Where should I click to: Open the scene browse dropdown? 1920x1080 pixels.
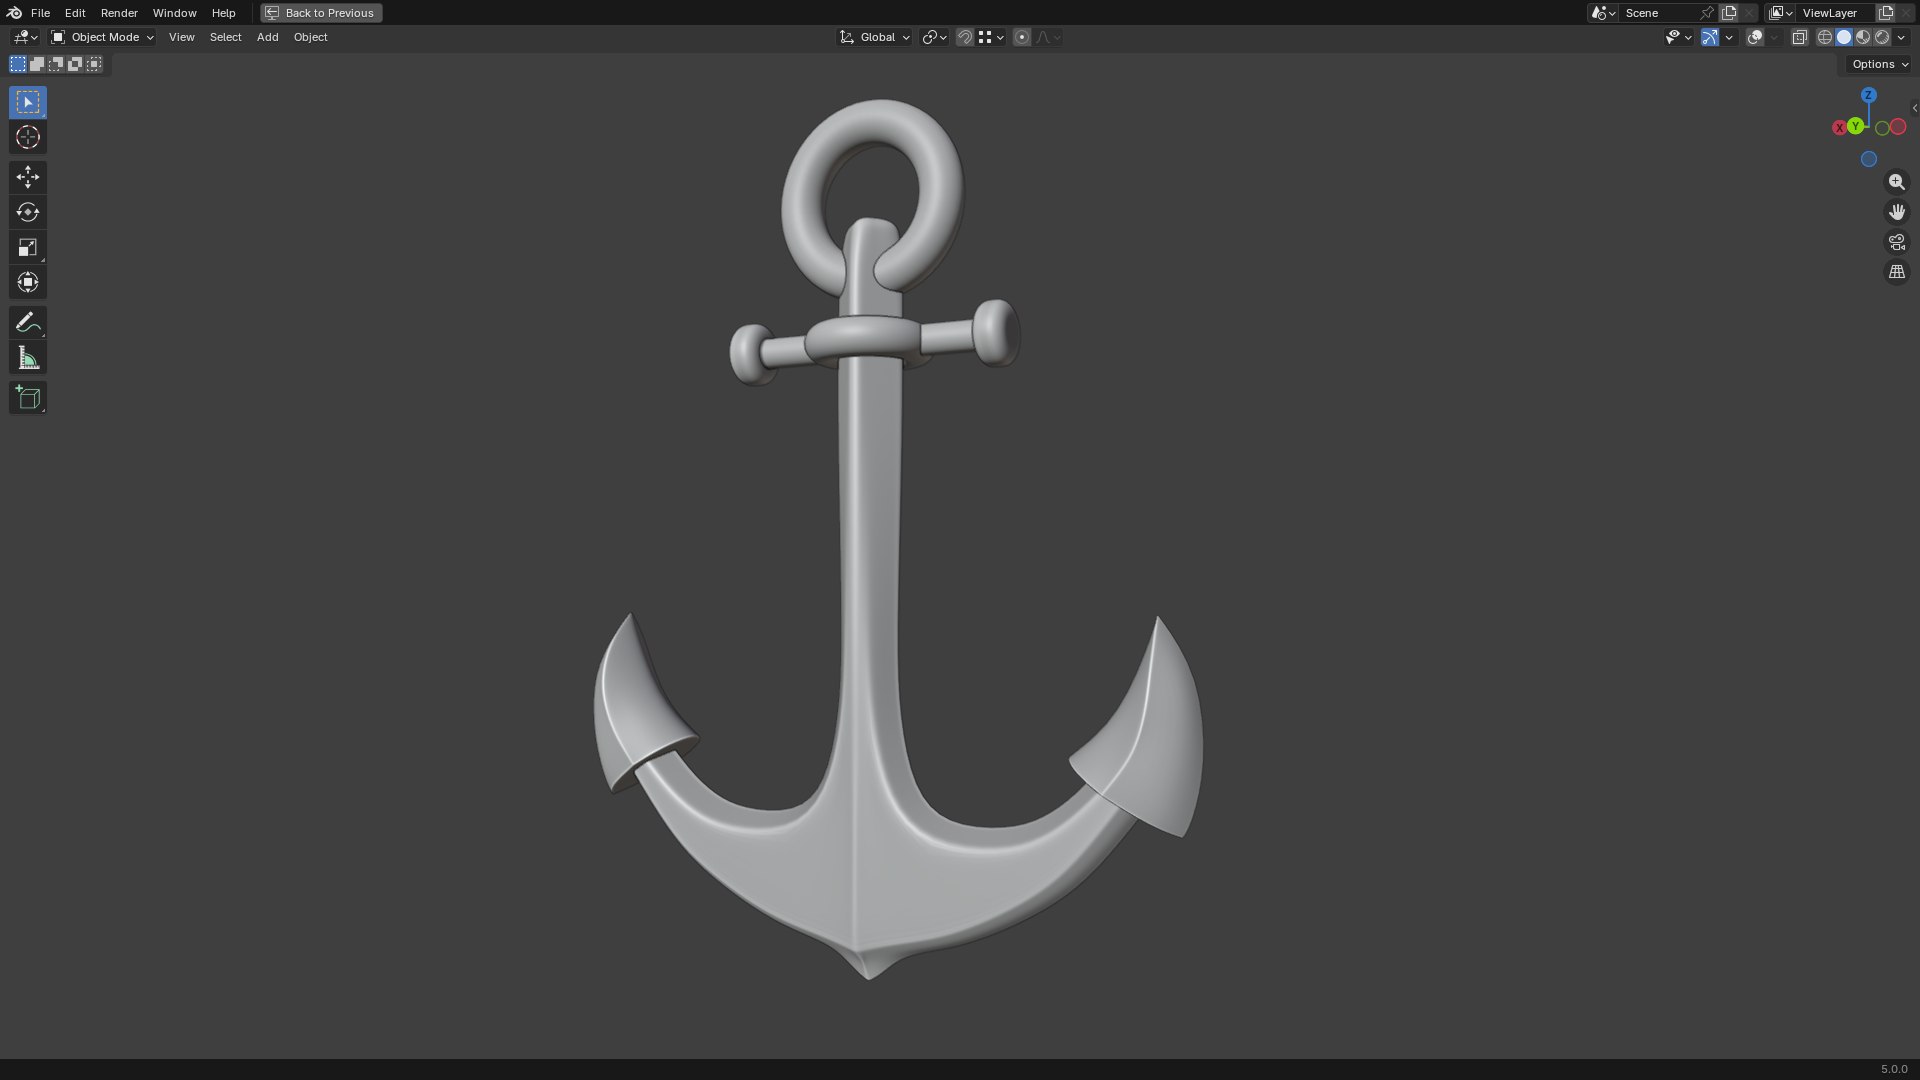[1603, 13]
